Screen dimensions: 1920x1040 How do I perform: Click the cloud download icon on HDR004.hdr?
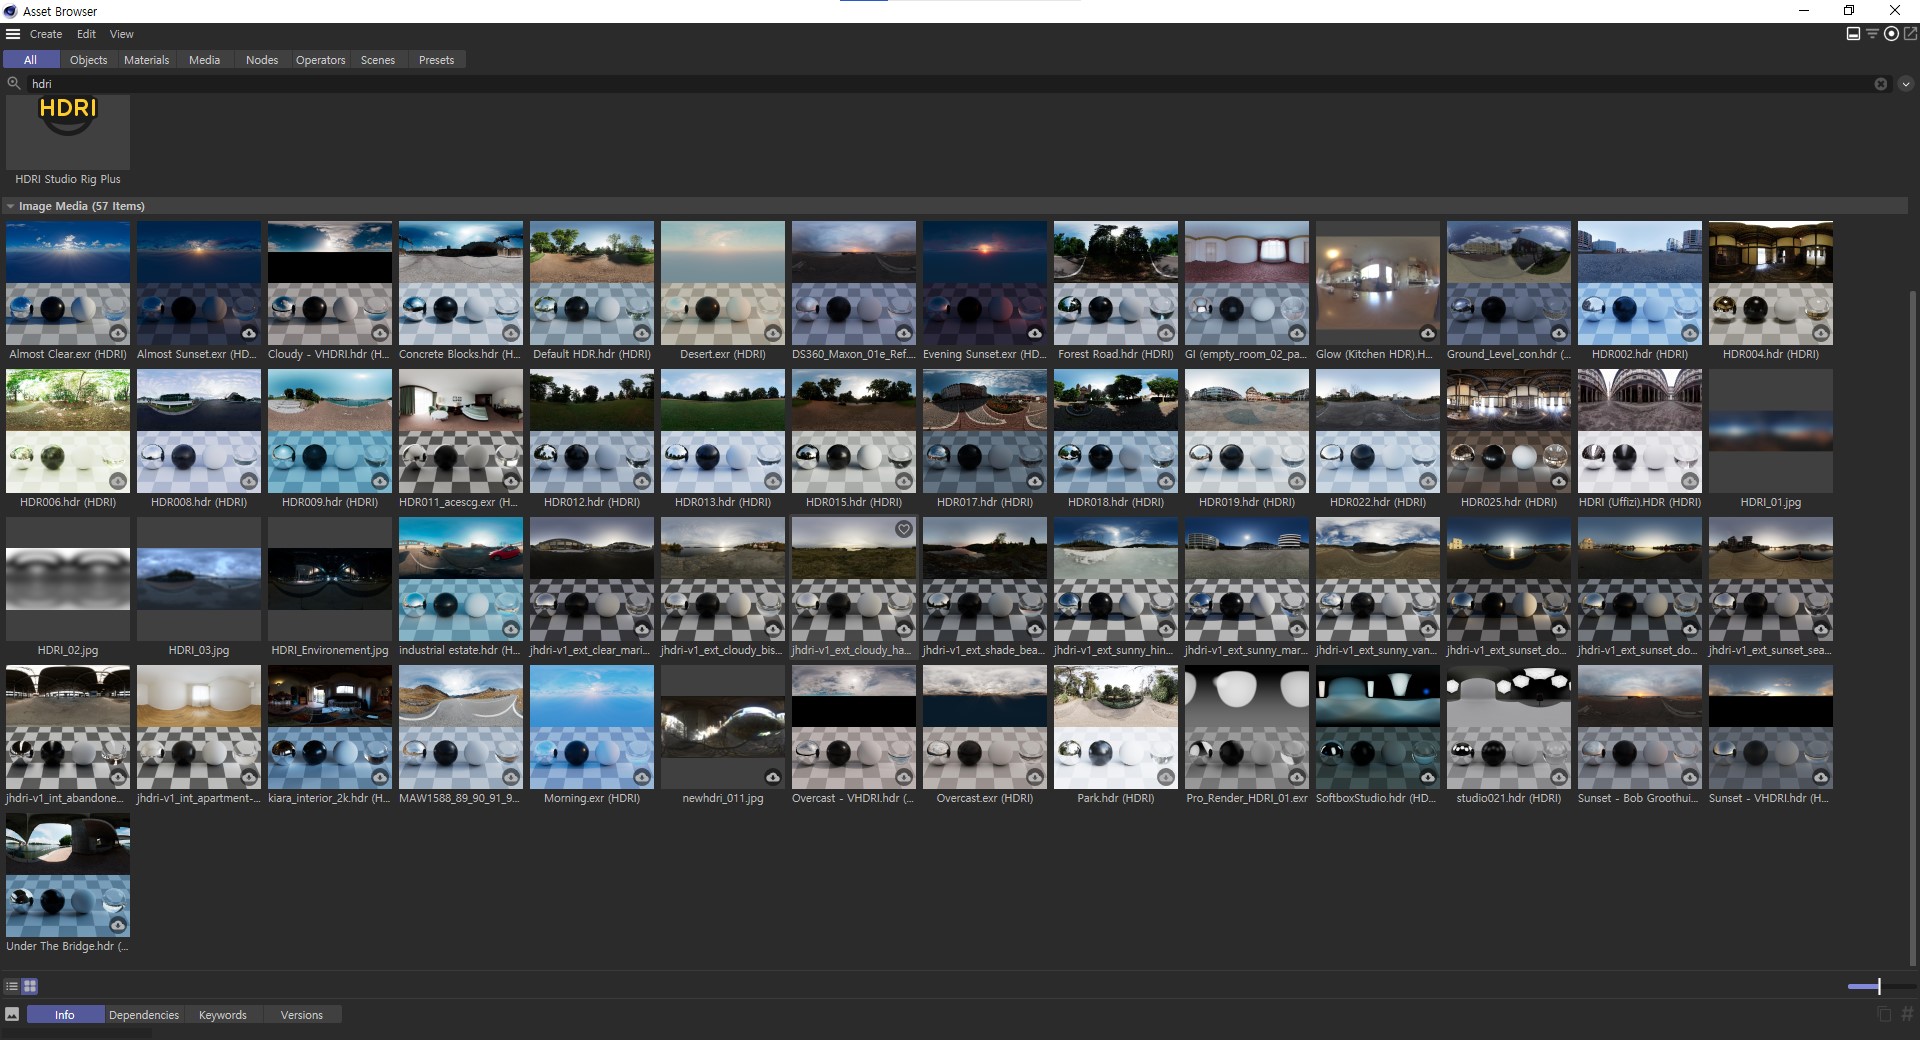point(1821,333)
